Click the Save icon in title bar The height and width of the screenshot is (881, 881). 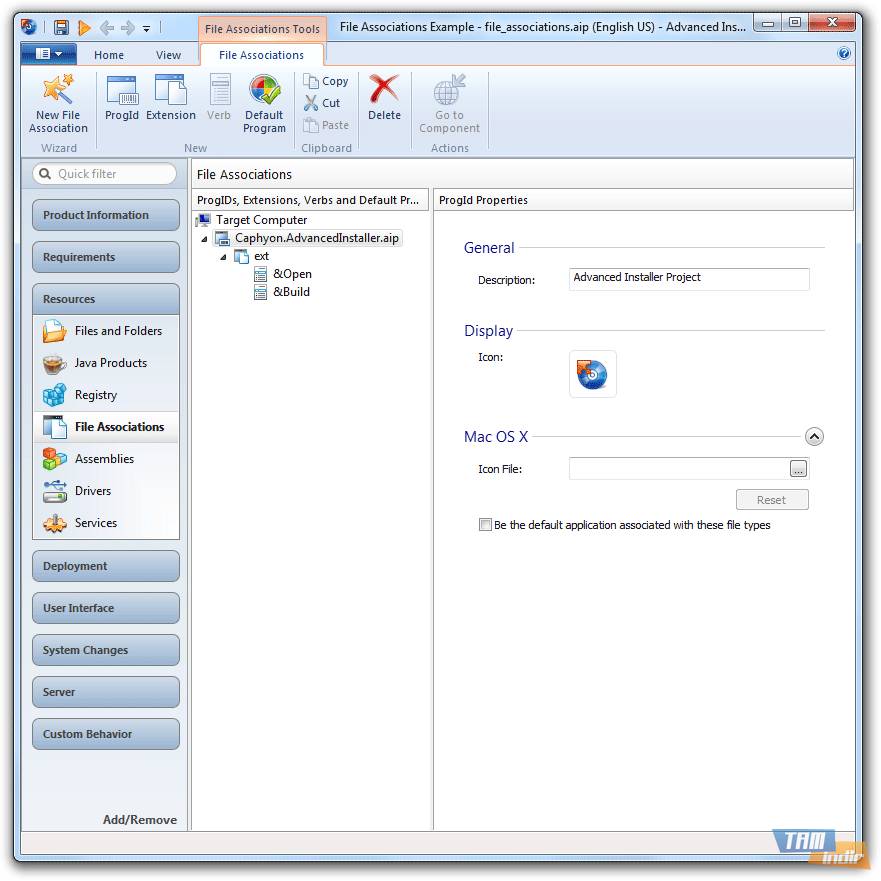point(61,27)
